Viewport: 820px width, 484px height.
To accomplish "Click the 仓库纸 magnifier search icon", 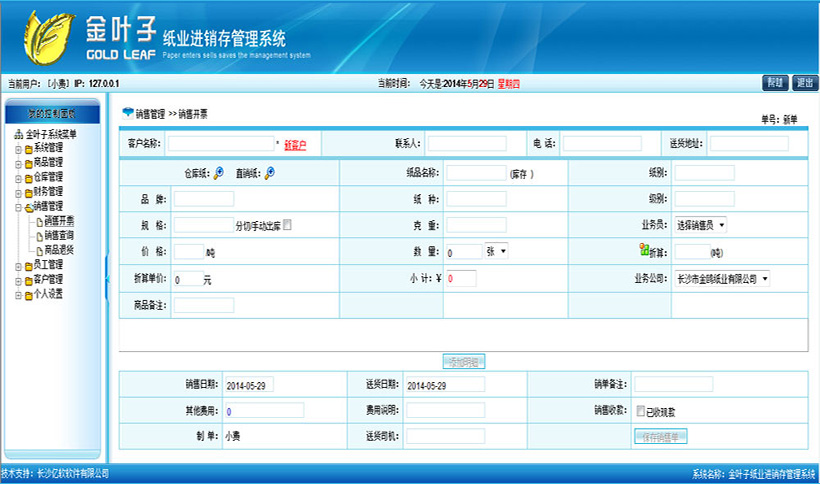I will click(x=219, y=172).
